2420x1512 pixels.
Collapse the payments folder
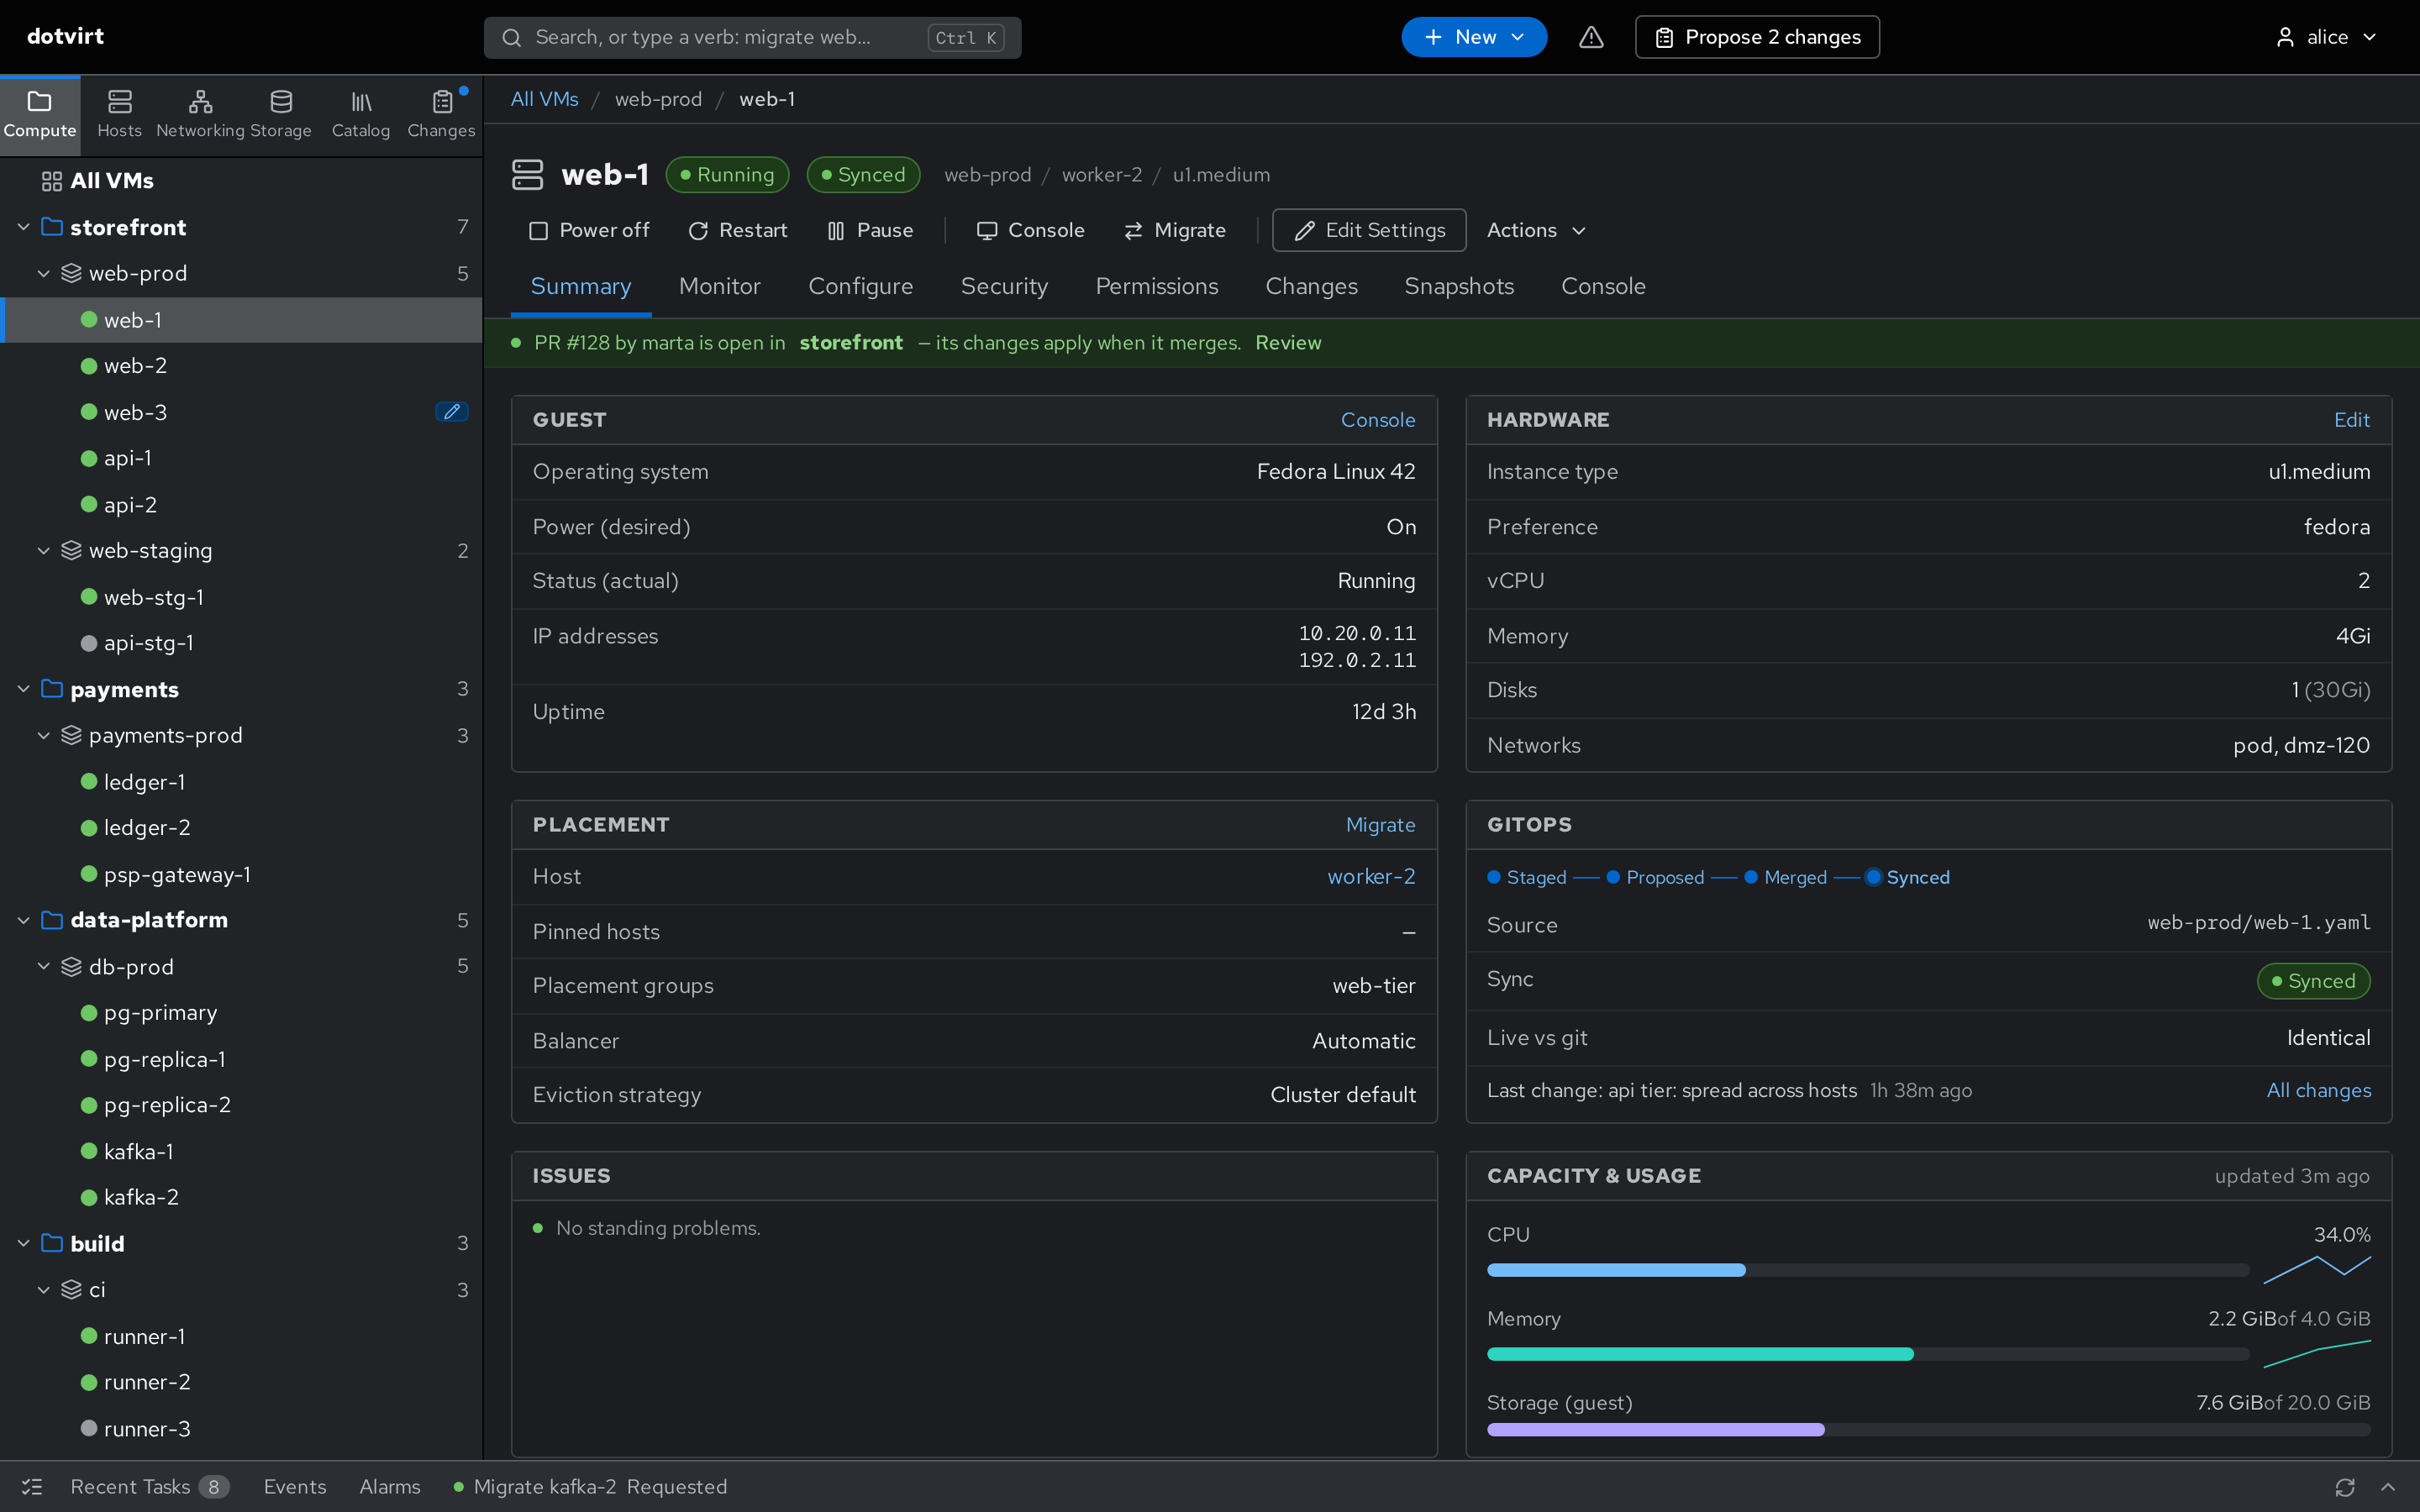click(23, 689)
